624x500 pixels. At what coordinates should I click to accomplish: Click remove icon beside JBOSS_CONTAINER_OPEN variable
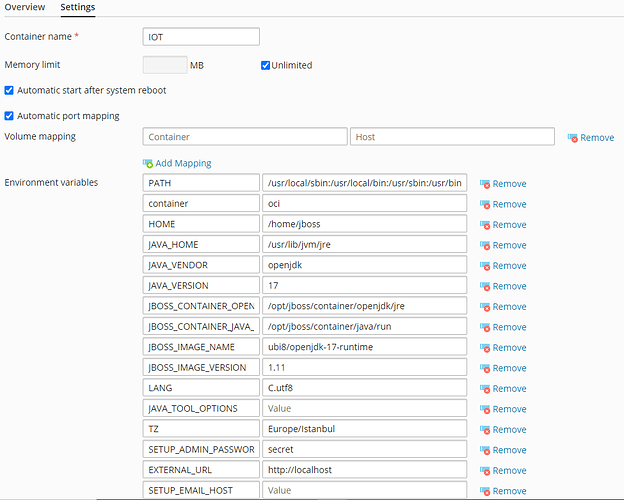485,307
